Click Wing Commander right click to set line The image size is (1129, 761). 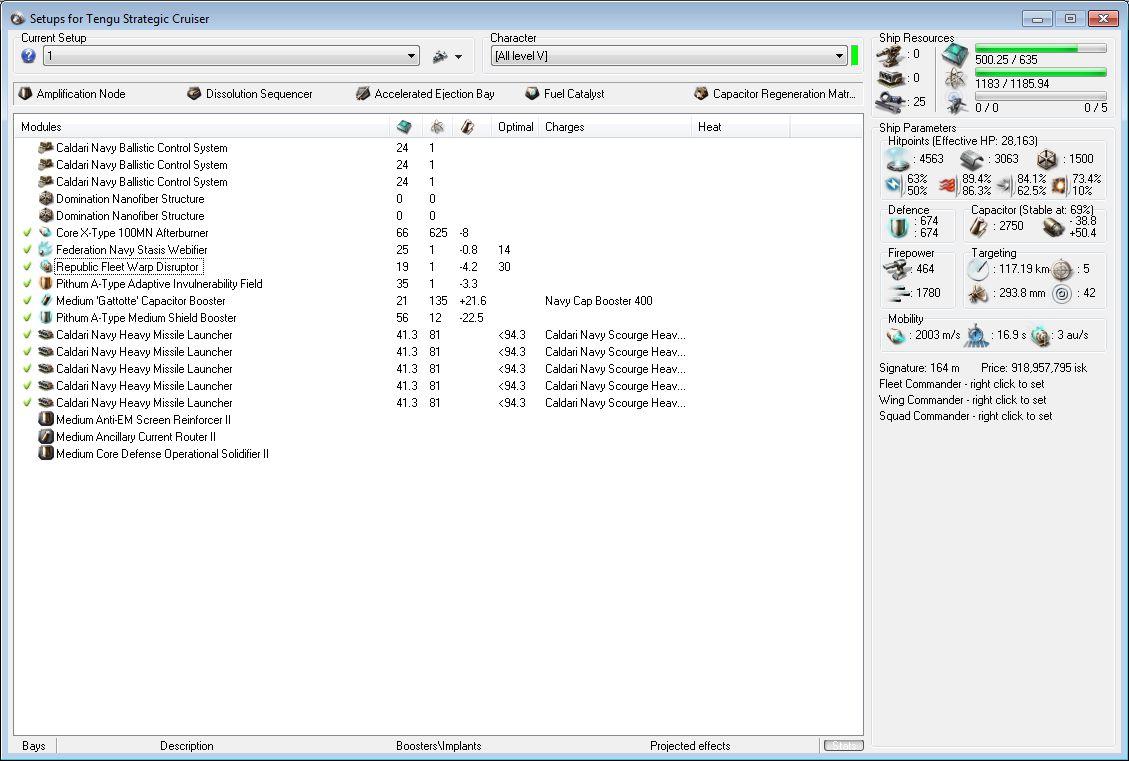point(963,400)
